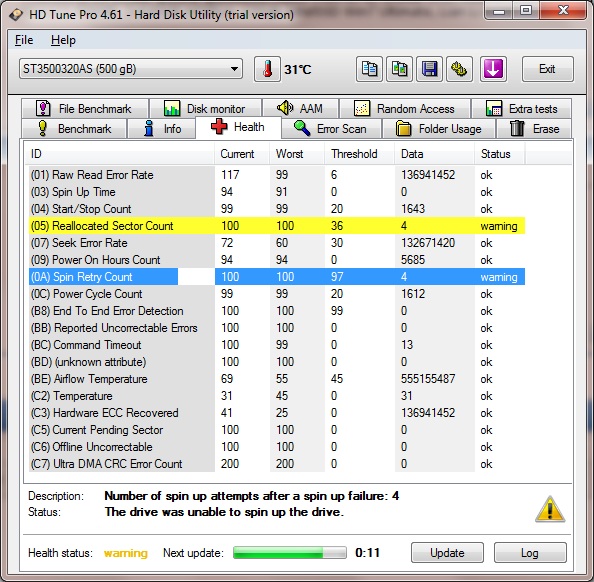Select the Power Cycle Count row
594x582 pixels.
[x=277, y=294]
